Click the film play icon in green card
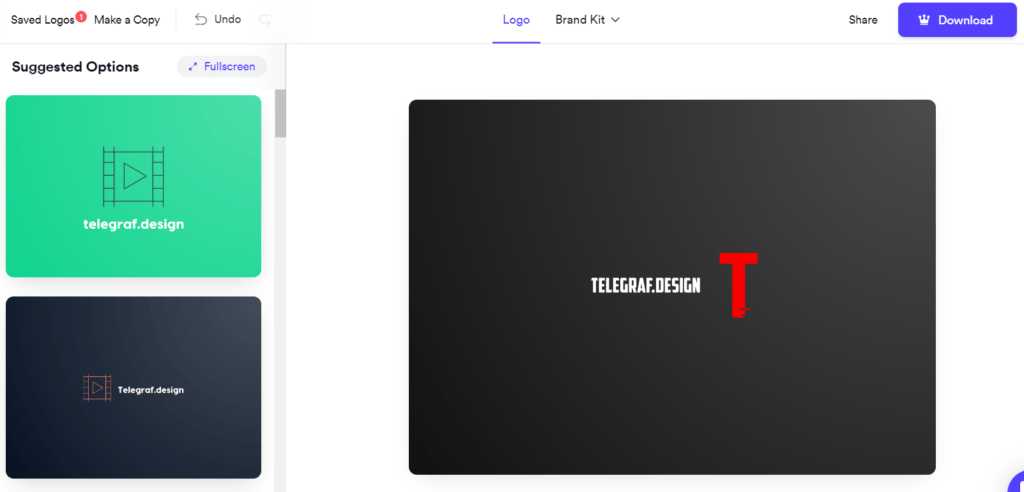 (133, 176)
